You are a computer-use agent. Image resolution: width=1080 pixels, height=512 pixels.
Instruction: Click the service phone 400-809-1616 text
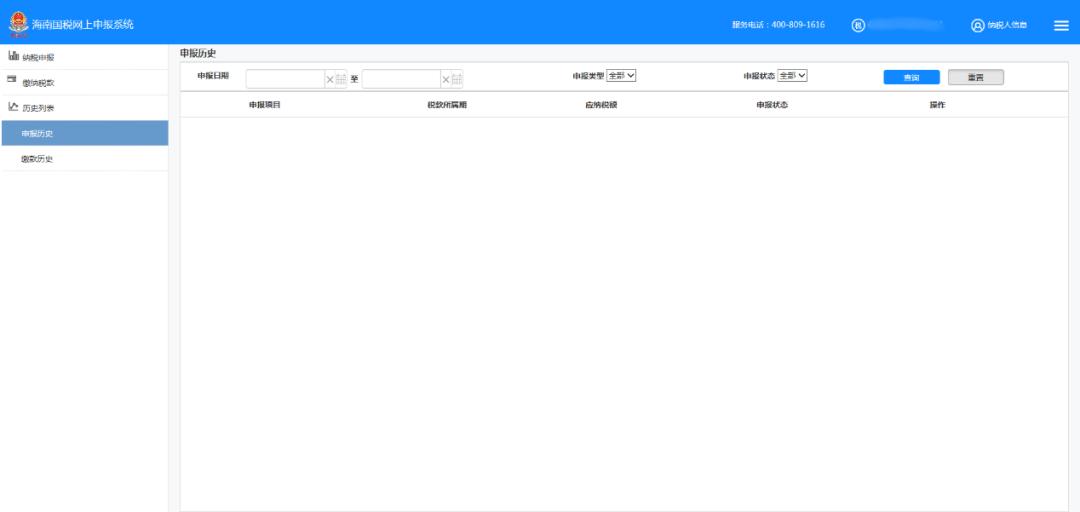tap(778, 25)
